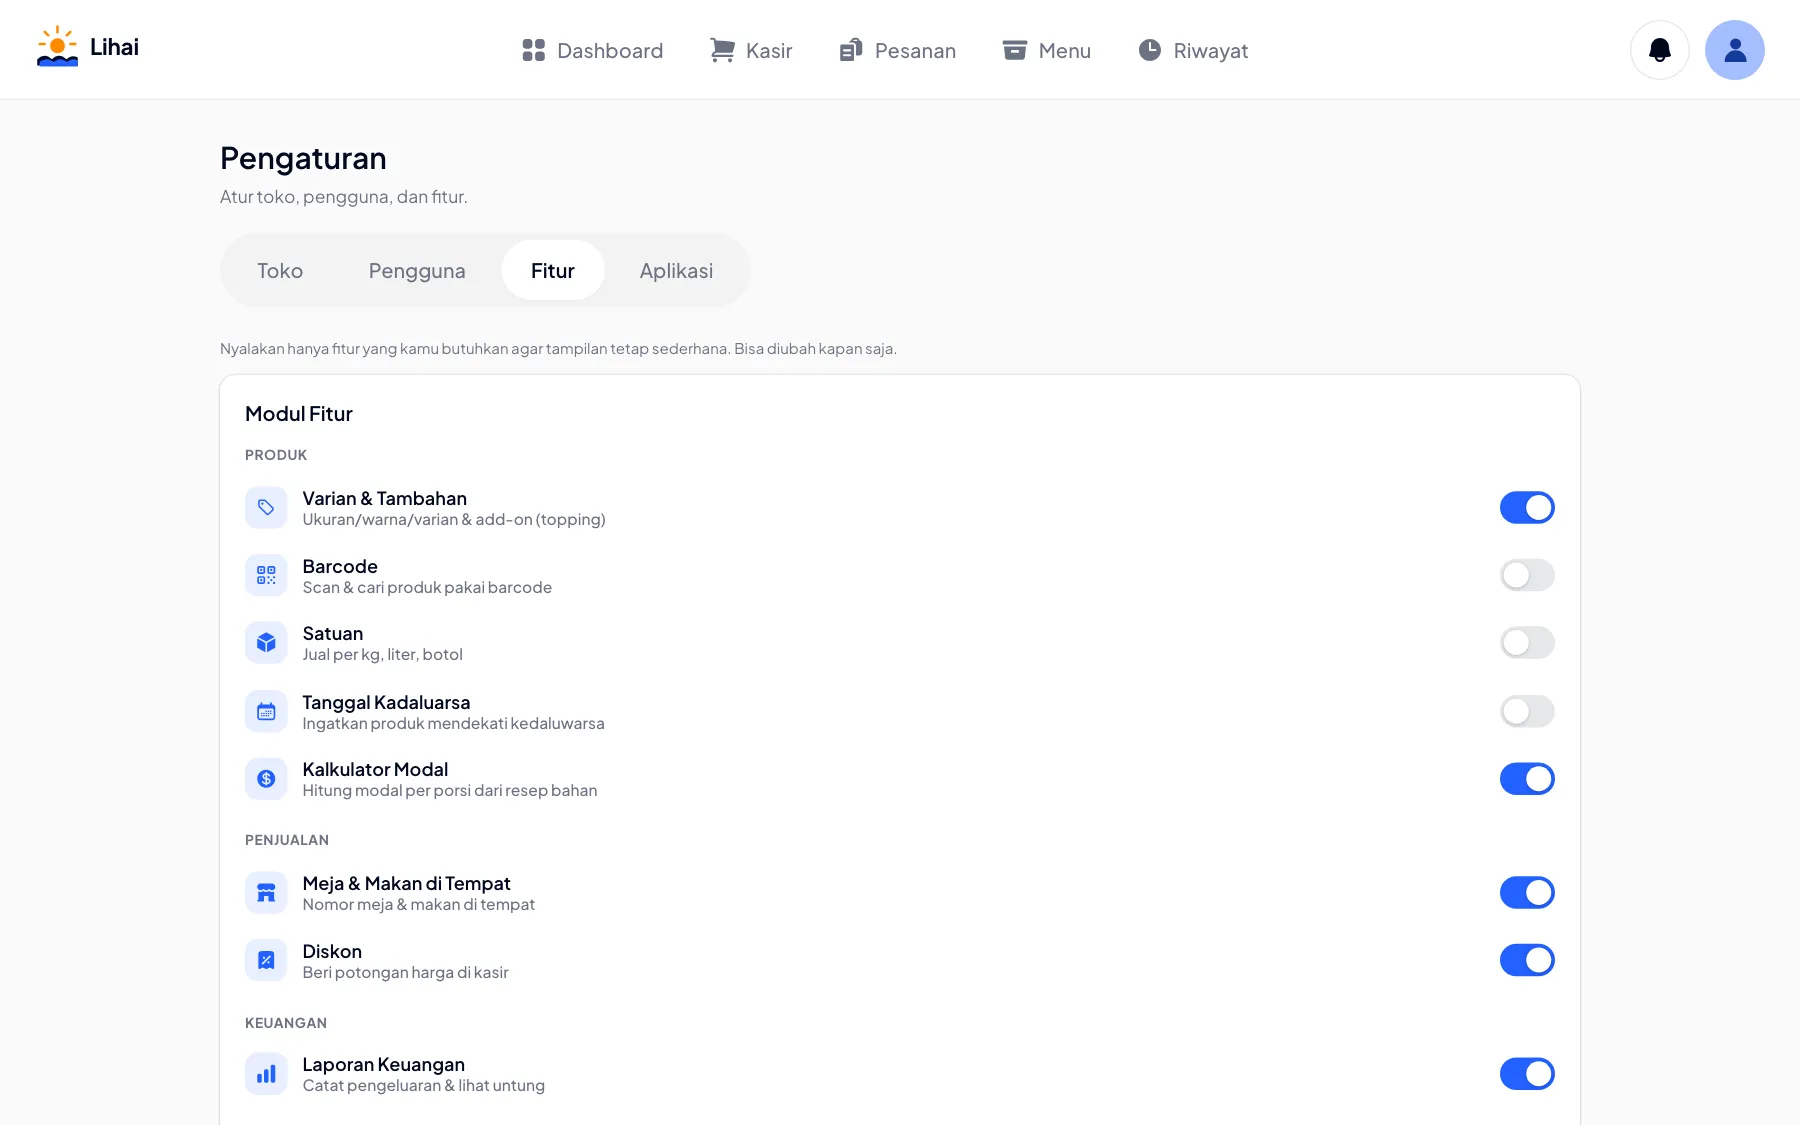Enable Tanggal Kadaluarsa switch
Screen dimensions: 1800x1125
point(1527,711)
